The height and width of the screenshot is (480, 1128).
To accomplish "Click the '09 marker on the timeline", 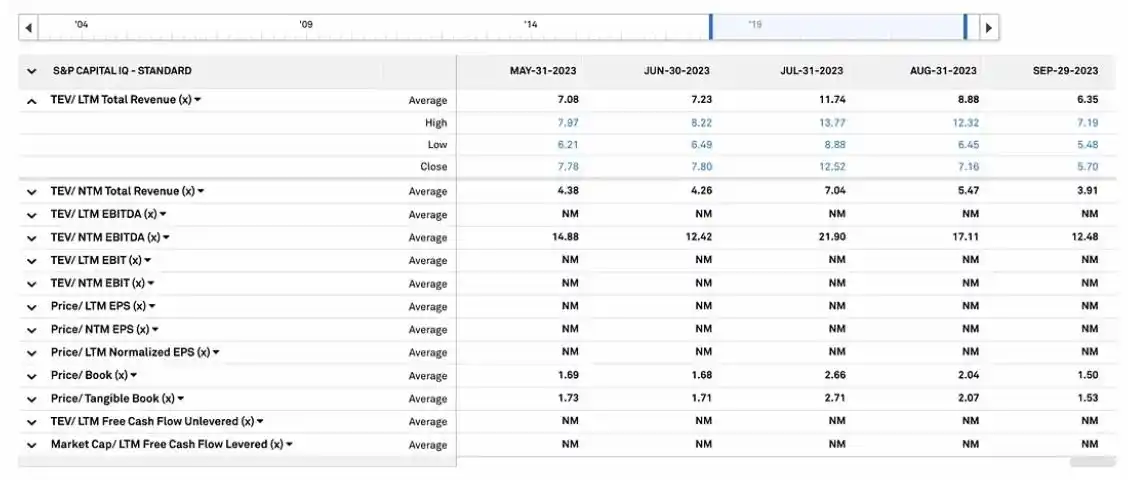I will [x=306, y=24].
